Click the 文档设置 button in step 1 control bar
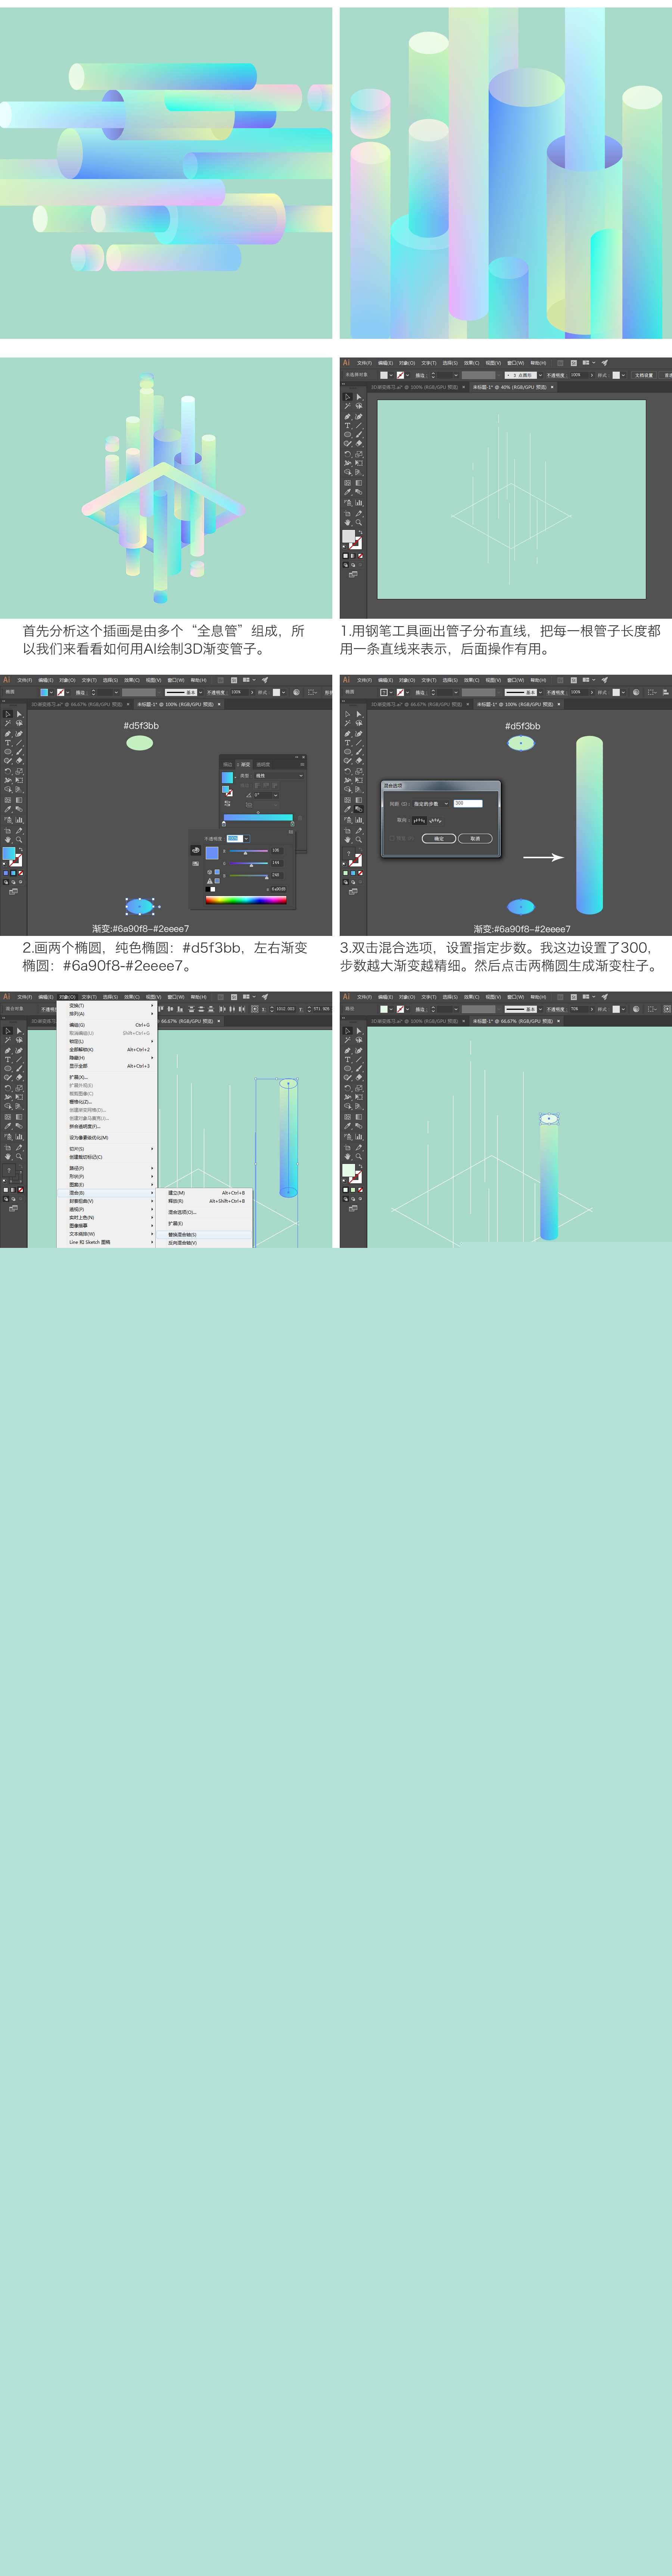This screenshot has height=2576, width=672. pos(644,375)
